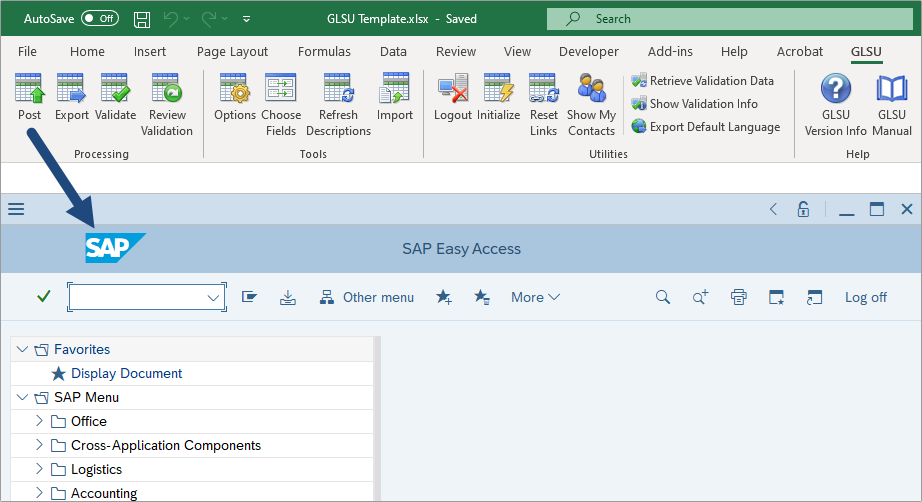Click Choose Fields in Tools group
This screenshot has height=502, width=922.
coord(280,105)
